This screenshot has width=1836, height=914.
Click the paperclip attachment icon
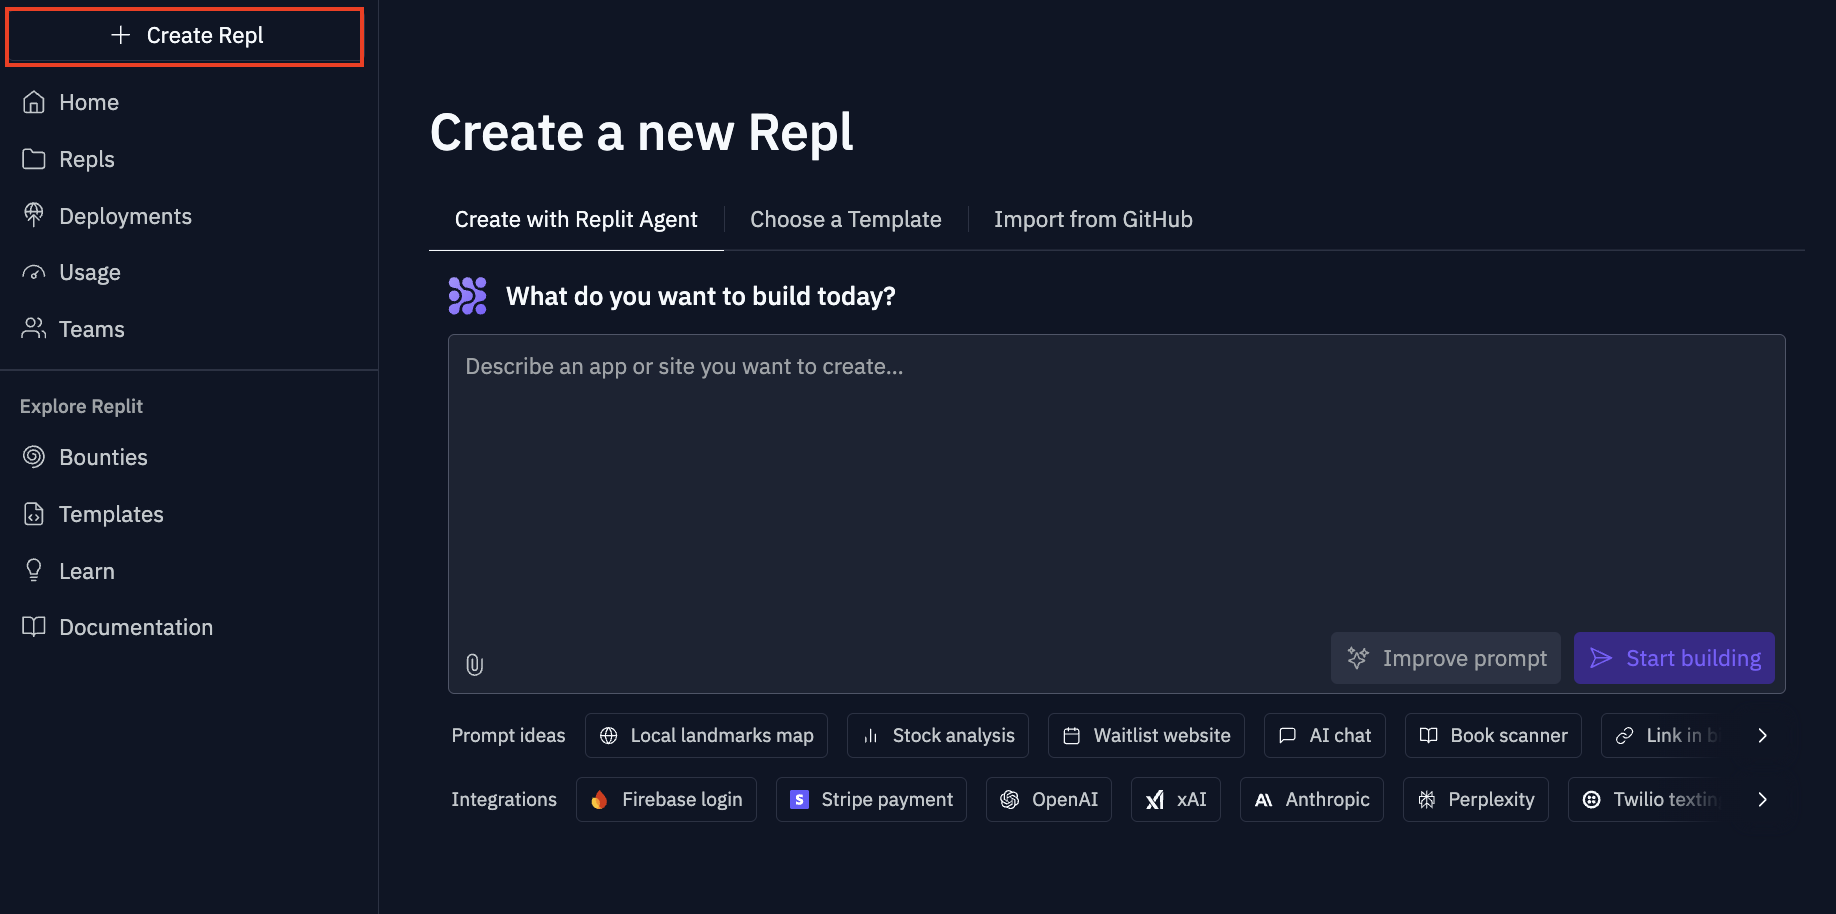pos(475,665)
